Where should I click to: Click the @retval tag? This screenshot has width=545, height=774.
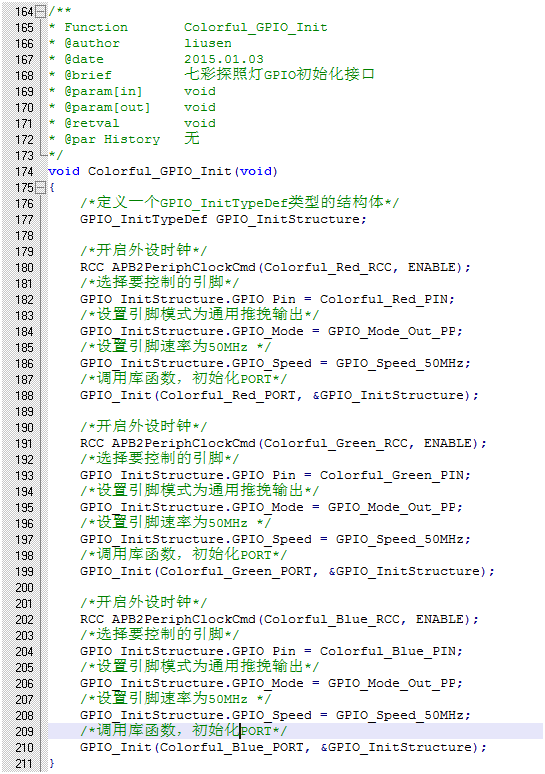(91, 123)
